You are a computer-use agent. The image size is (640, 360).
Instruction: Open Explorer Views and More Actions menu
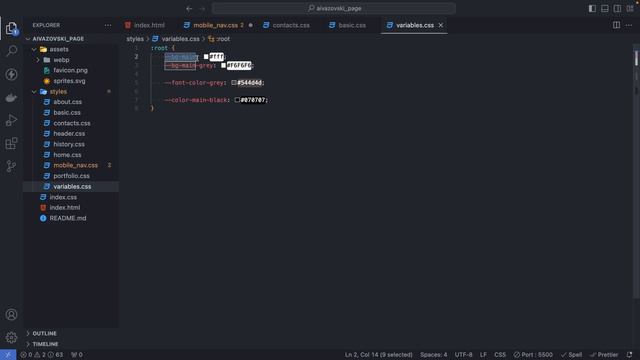(108, 25)
